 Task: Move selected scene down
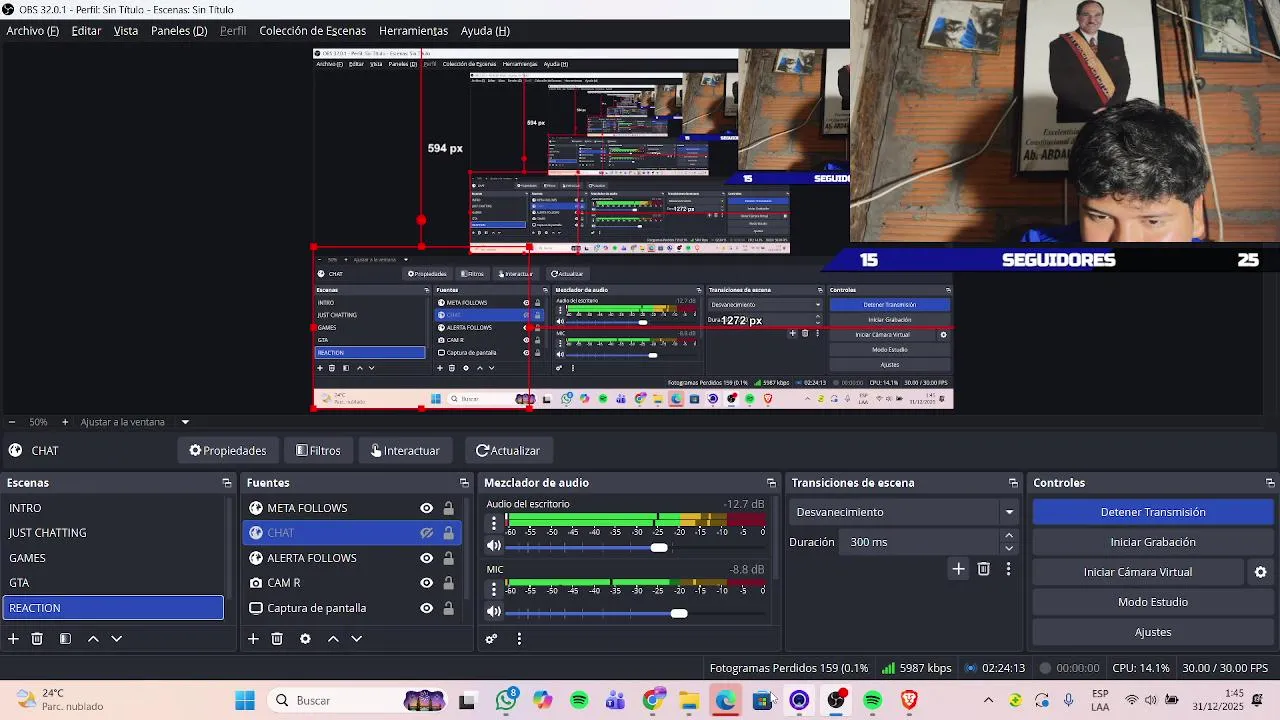point(116,638)
